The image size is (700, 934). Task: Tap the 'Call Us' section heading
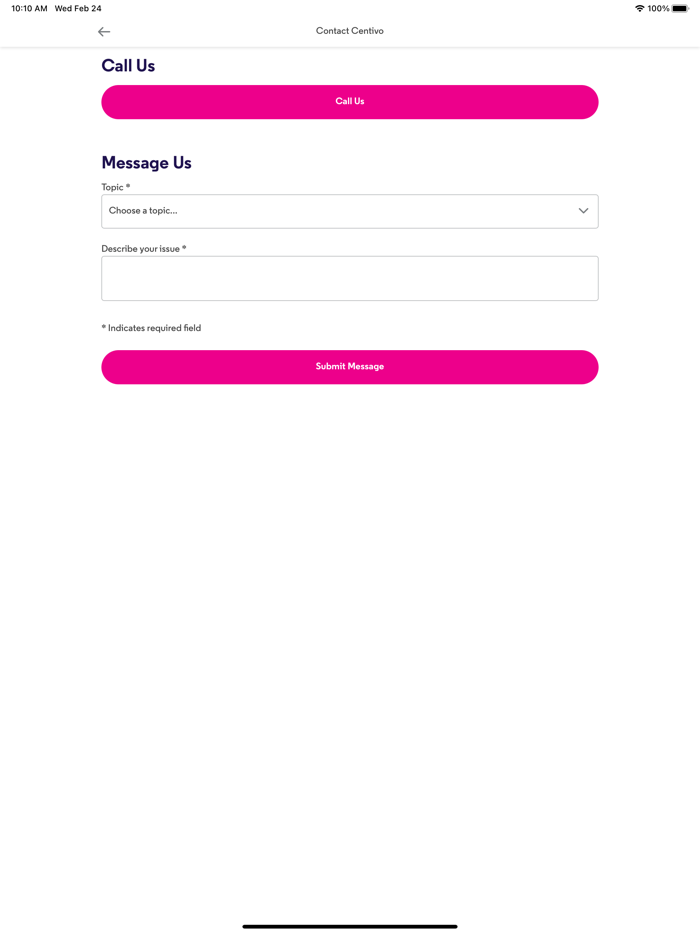[128, 66]
